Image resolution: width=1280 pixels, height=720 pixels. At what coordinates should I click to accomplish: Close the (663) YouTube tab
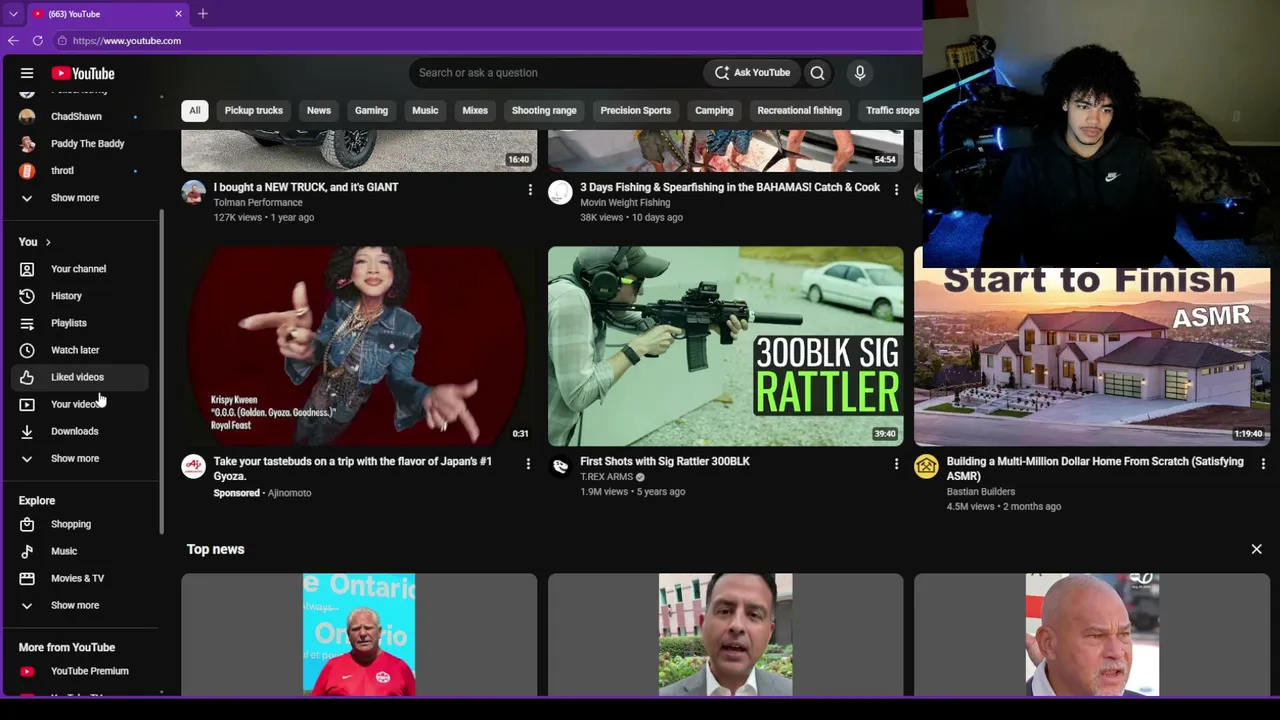tap(178, 14)
